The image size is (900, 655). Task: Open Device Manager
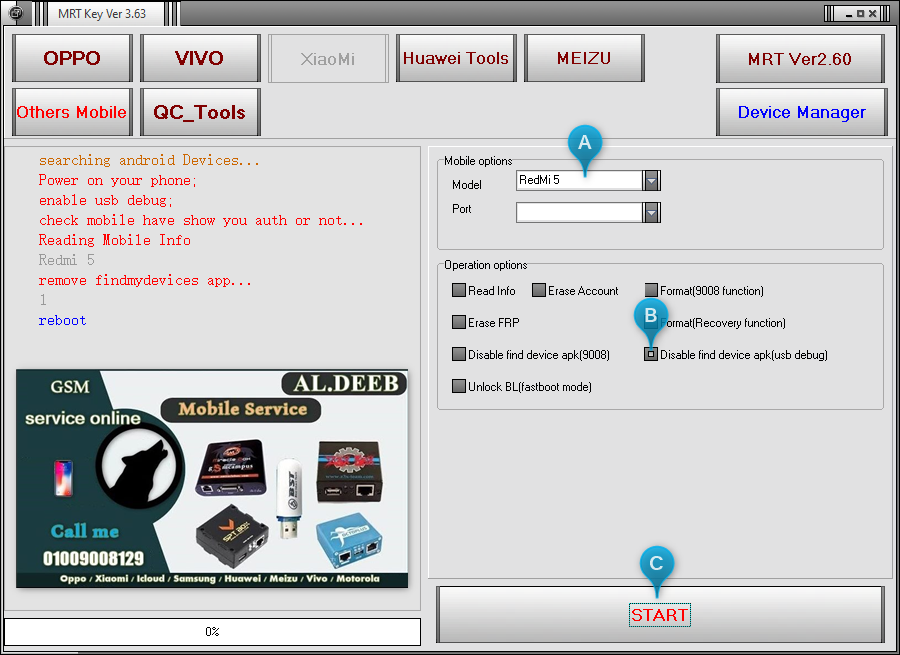[x=802, y=112]
